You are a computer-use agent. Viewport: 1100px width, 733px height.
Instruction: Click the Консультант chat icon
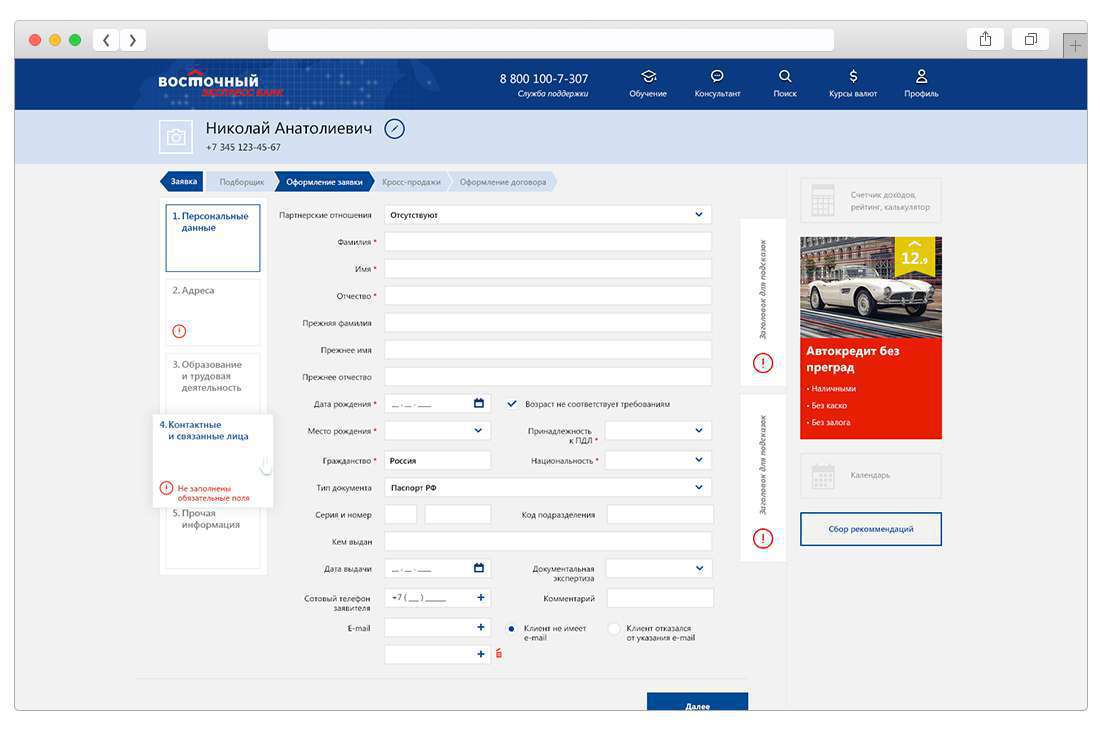pyautogui.click(x=717, y=77)
